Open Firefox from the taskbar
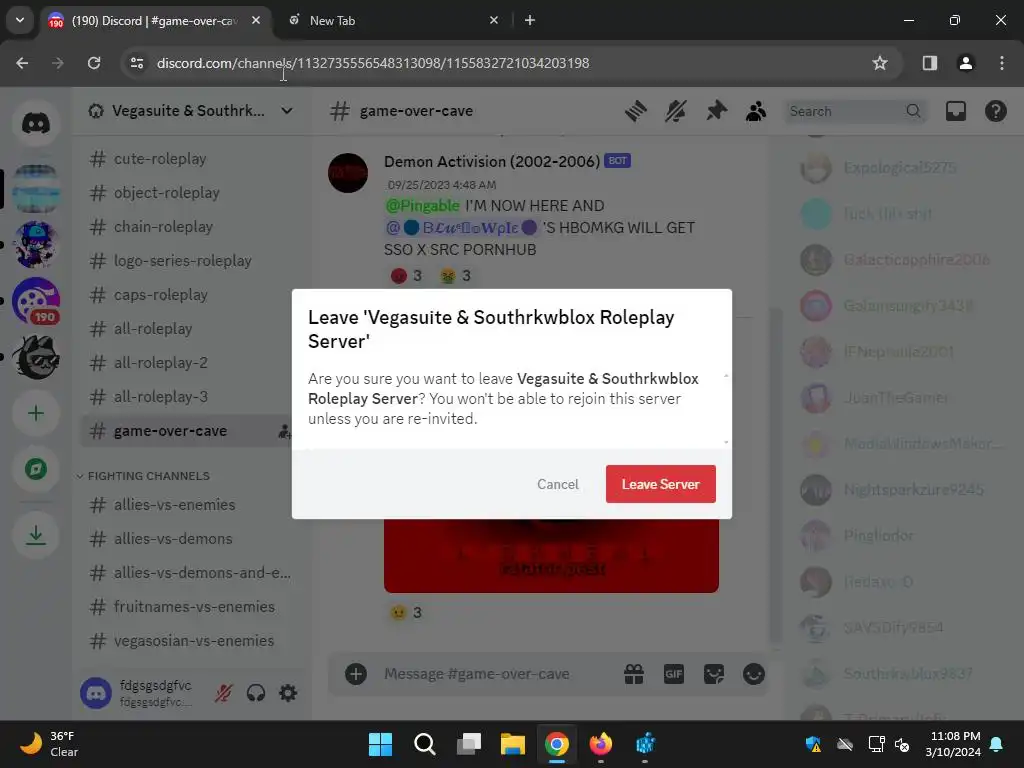1024x768 pixels. 601,744
